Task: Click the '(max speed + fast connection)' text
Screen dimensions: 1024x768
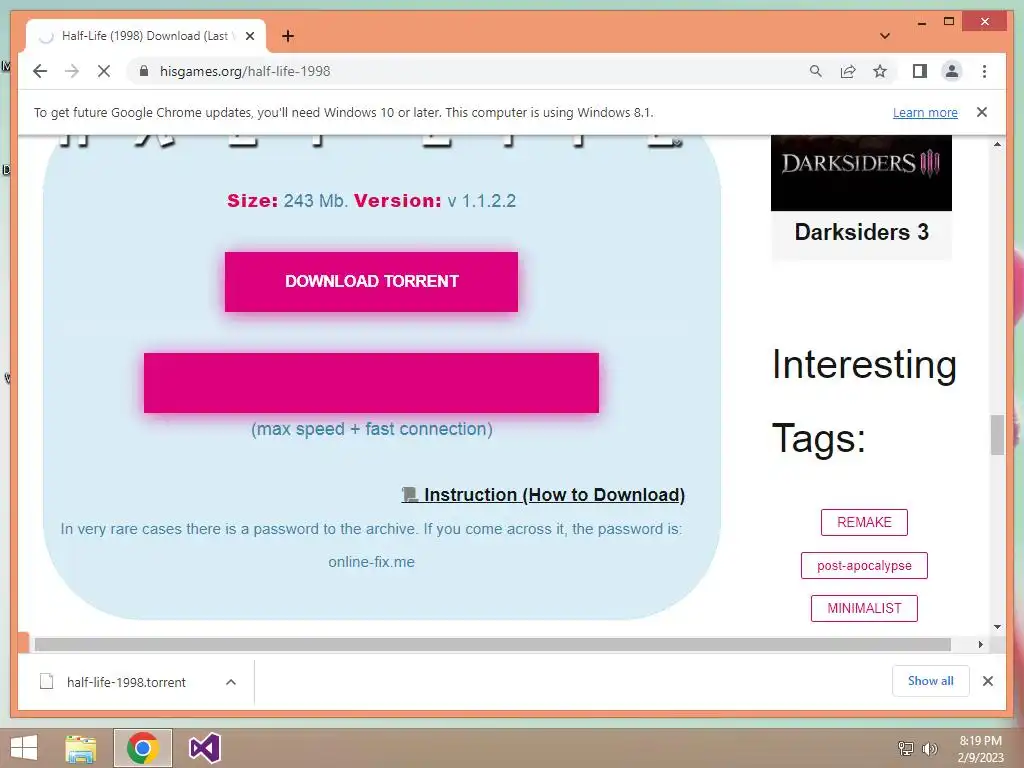Action: click(x=372, y=429)
